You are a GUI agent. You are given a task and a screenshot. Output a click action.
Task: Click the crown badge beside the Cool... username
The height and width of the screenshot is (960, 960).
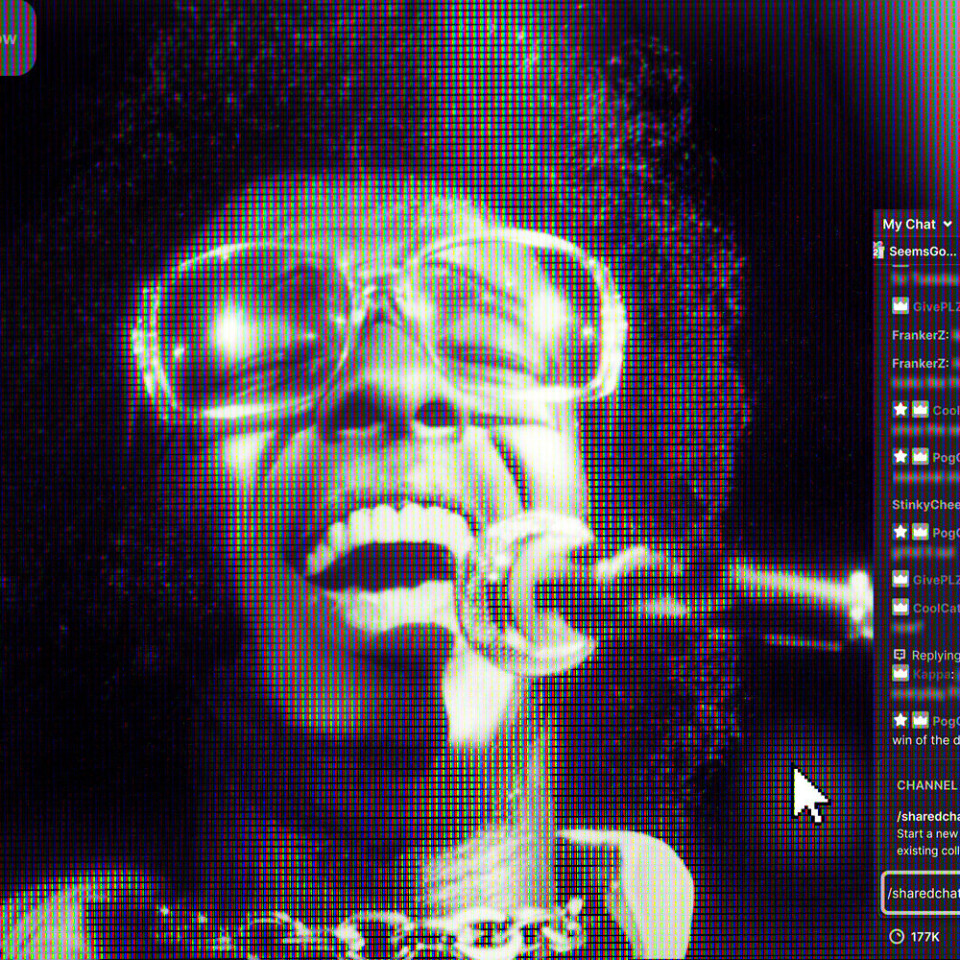pos(920,410)
